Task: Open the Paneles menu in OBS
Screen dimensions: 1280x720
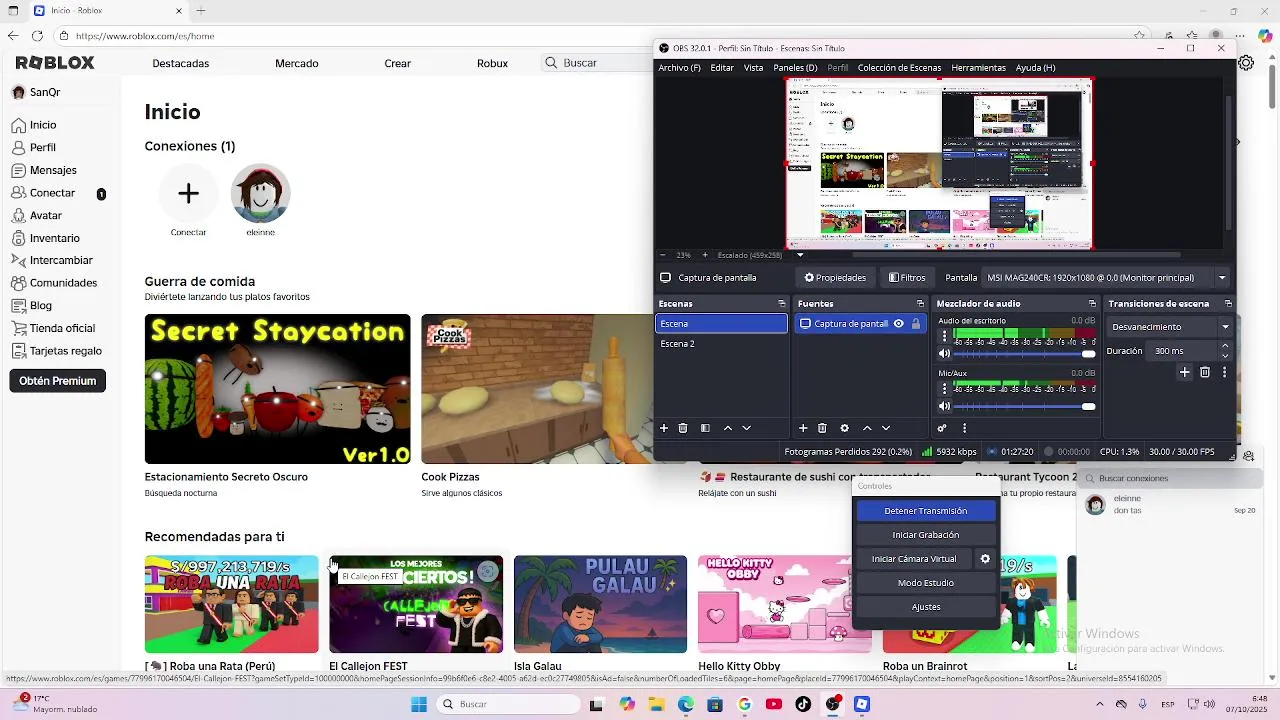Action: point(795,68)
